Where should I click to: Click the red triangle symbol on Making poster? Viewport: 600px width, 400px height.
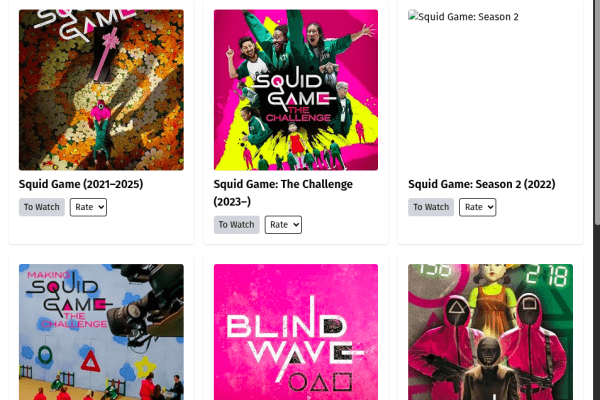90,361
